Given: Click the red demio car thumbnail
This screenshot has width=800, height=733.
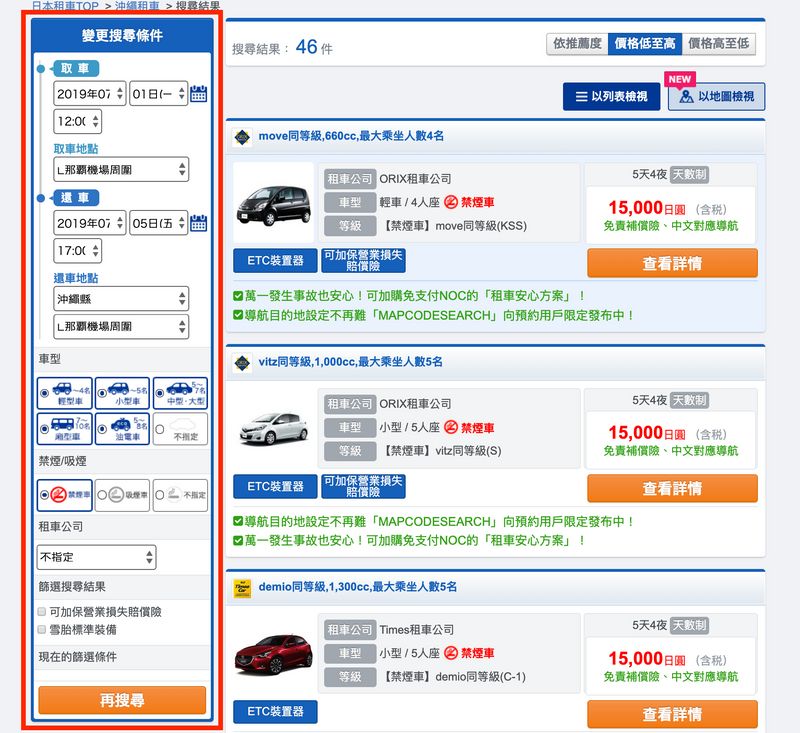Looking at the screenshot, I should (x=273, y=653).
